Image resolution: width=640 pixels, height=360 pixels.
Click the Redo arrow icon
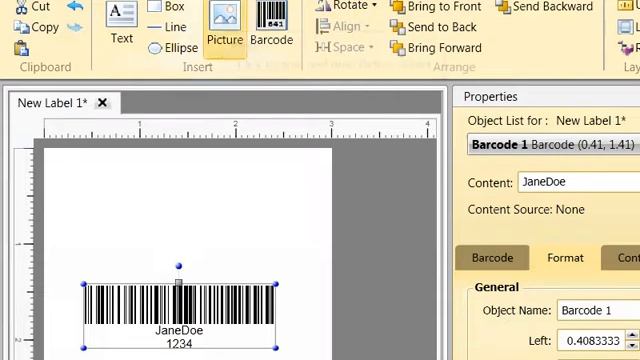coord(75,27)
